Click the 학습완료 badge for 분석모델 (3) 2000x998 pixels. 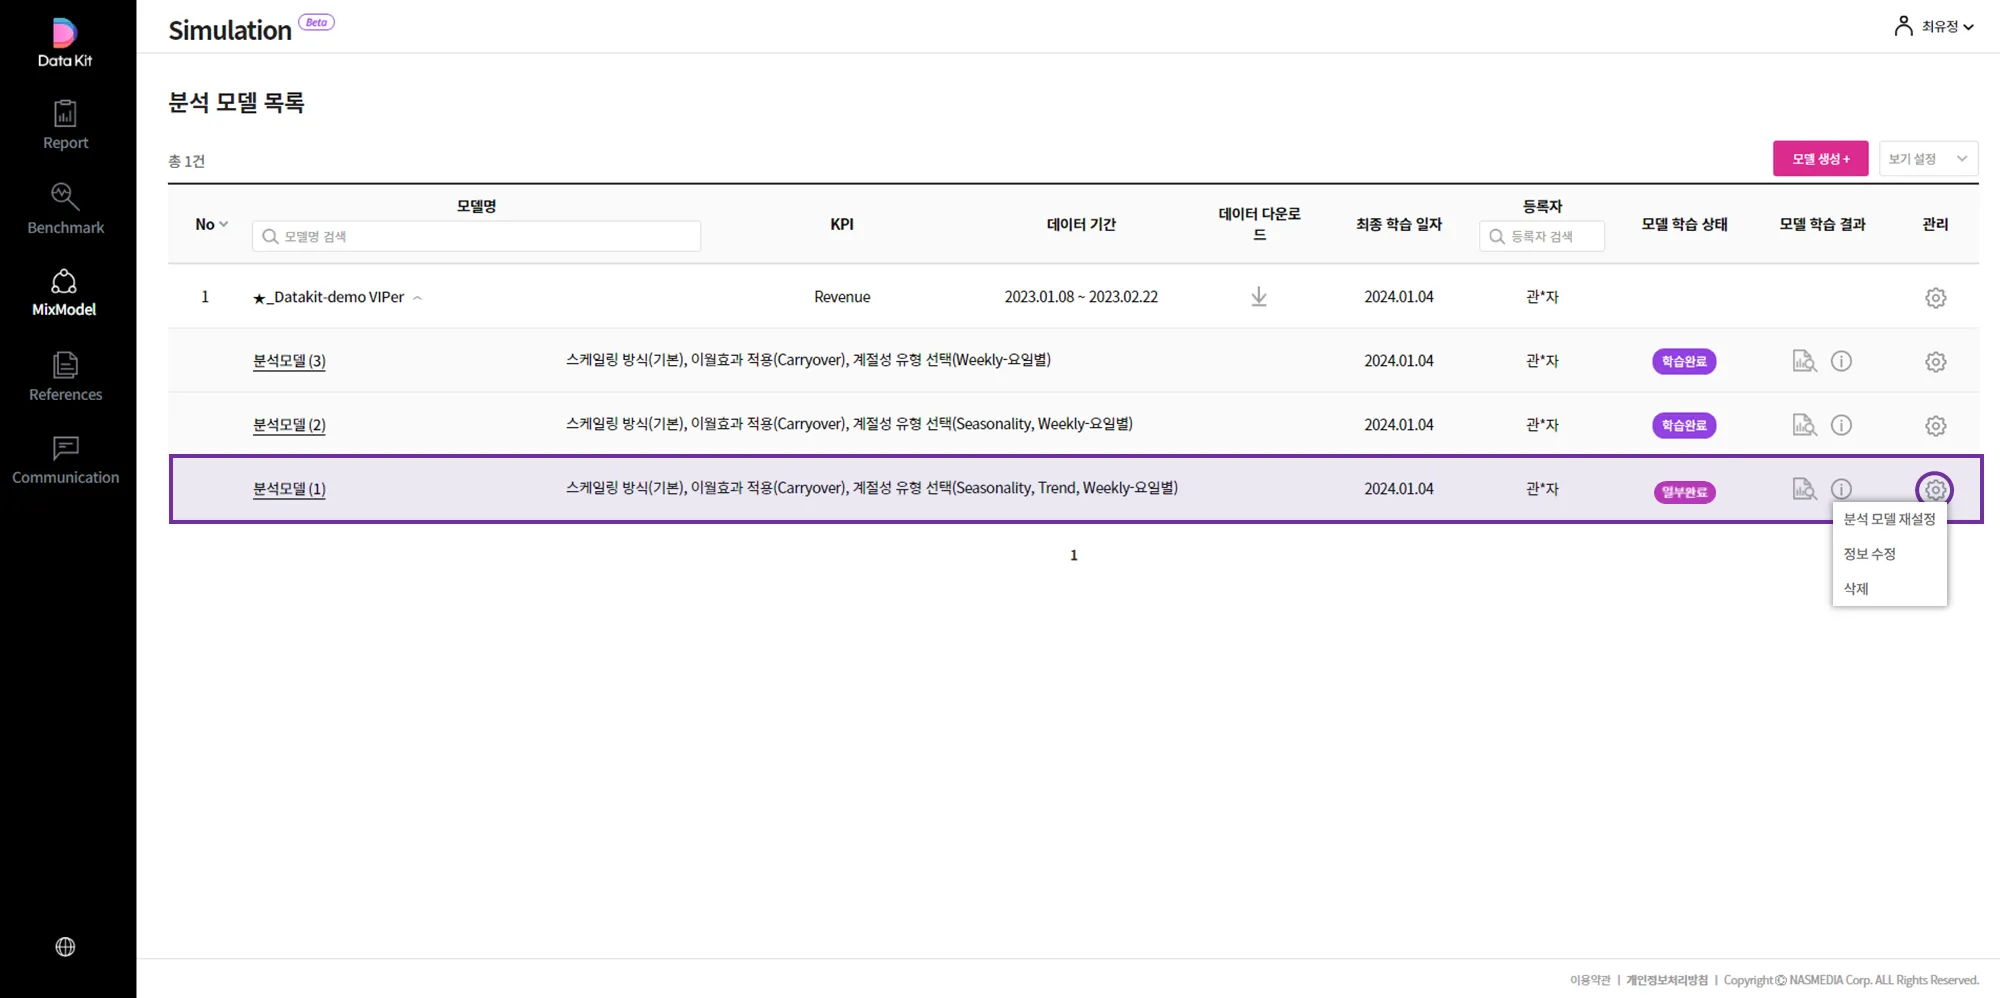[1684, 361]
